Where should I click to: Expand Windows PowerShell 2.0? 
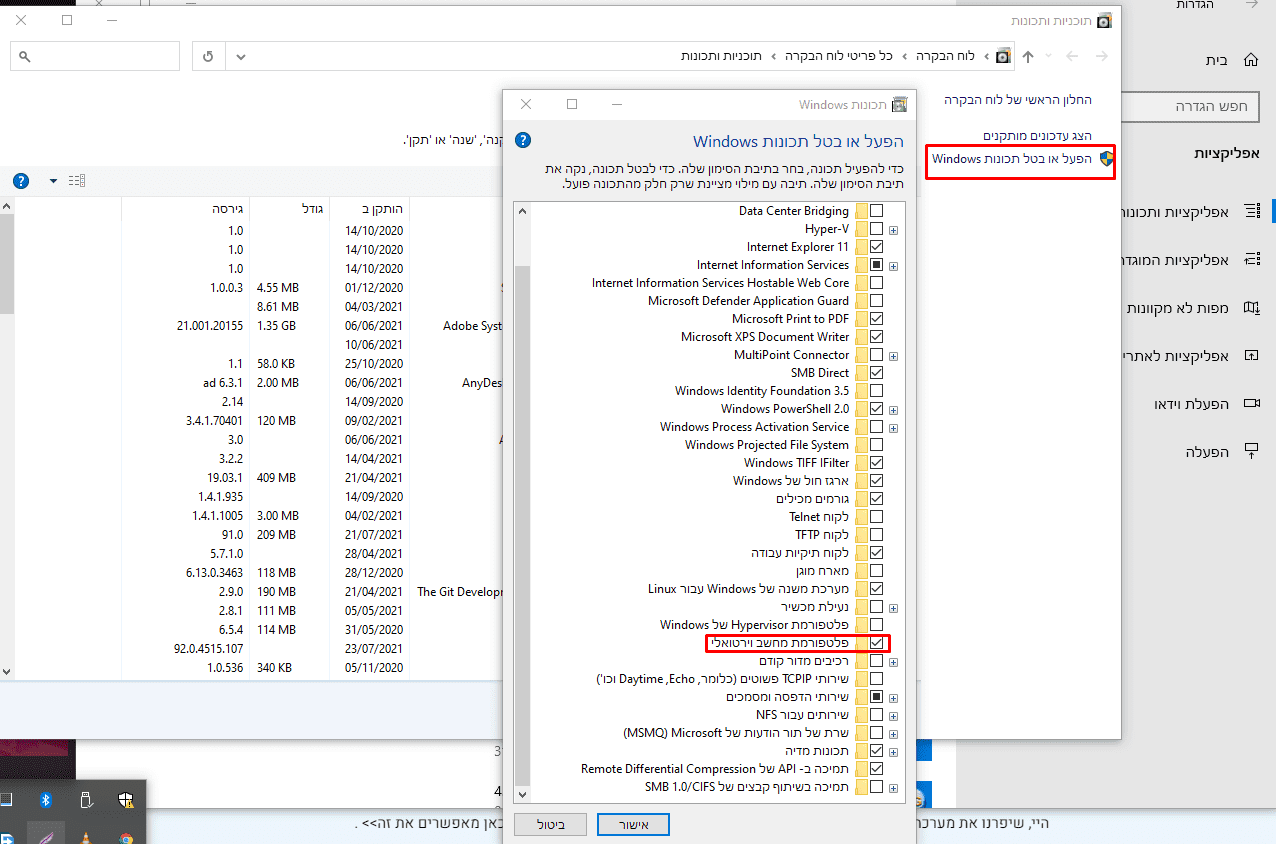[893, 410]
